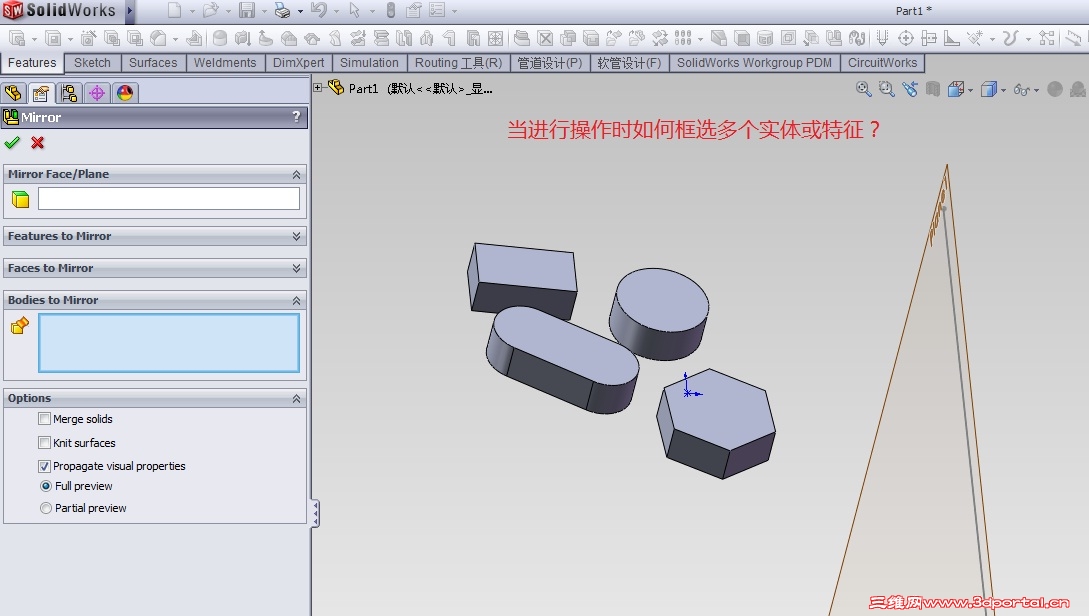Cancel Mirror with red X

click(38, 143)
